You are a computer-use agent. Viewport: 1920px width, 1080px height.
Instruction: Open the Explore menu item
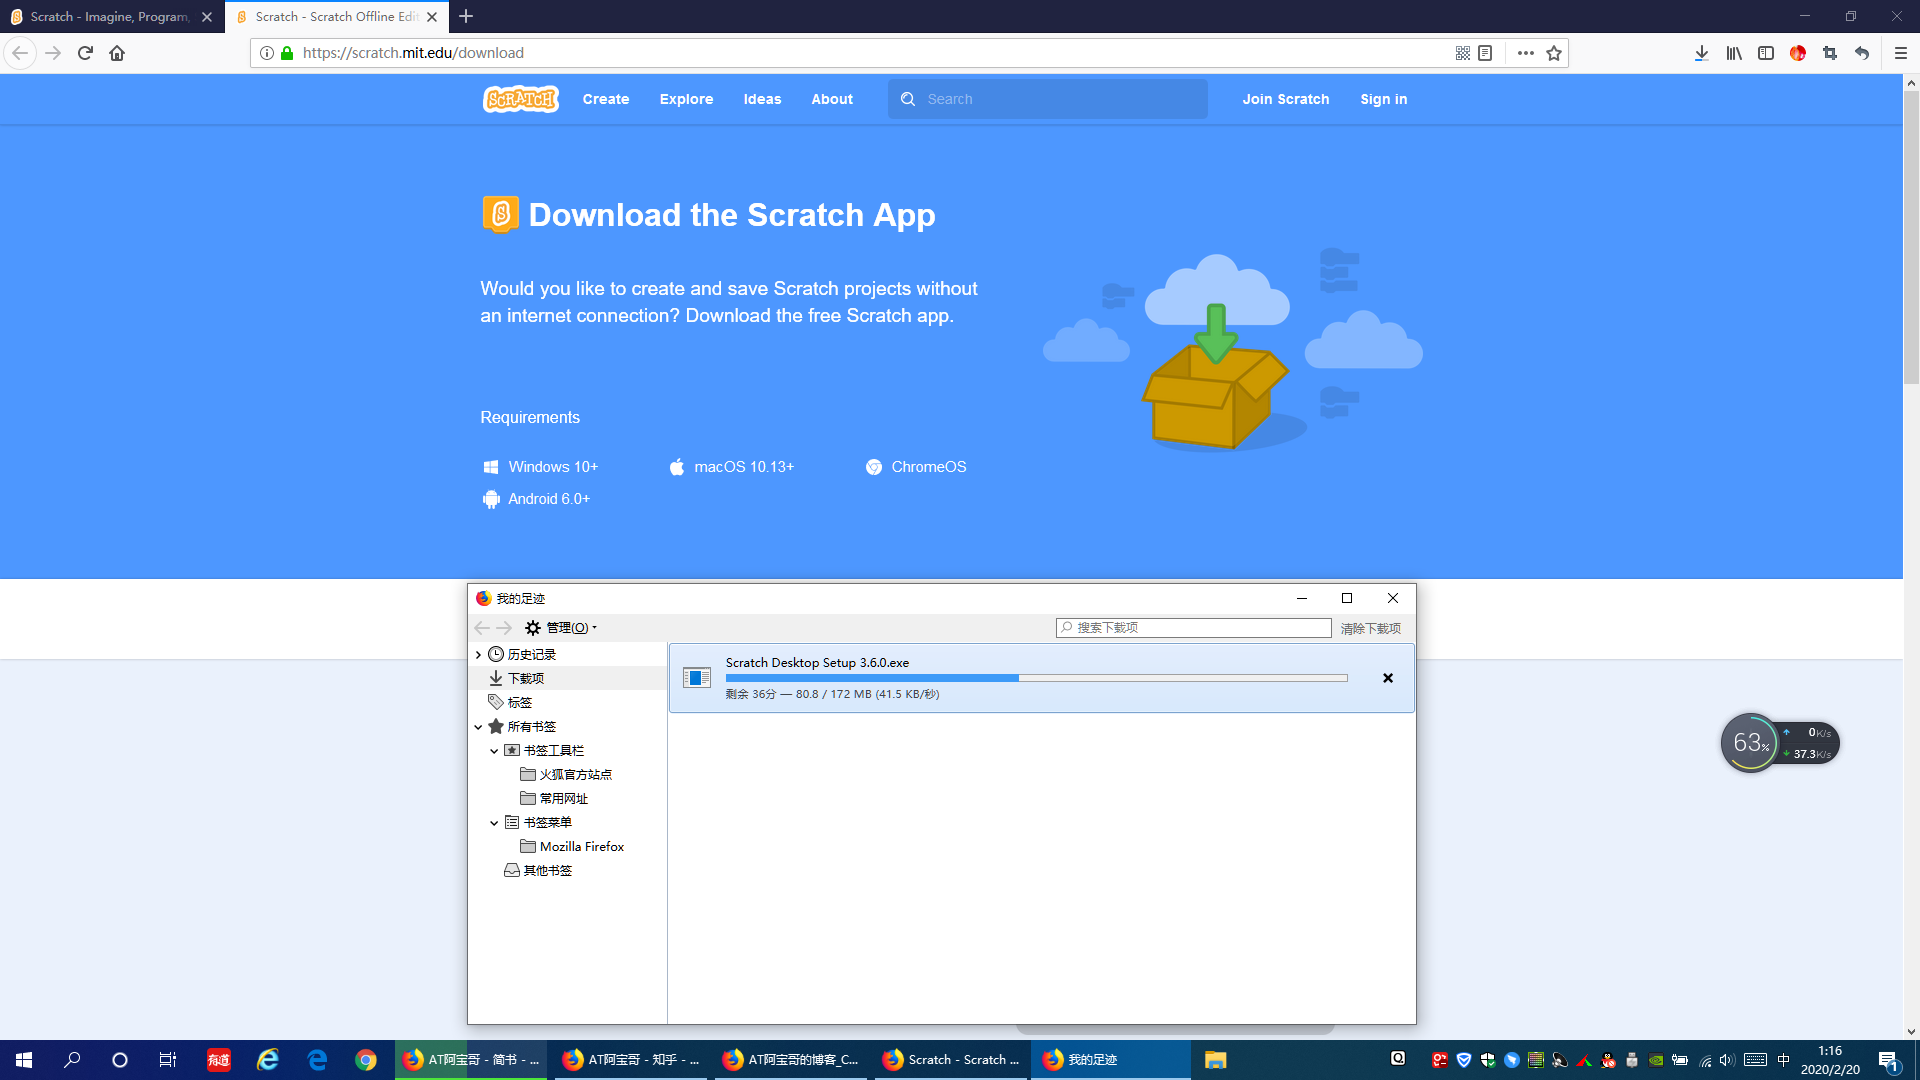click(x=686, y=99)
